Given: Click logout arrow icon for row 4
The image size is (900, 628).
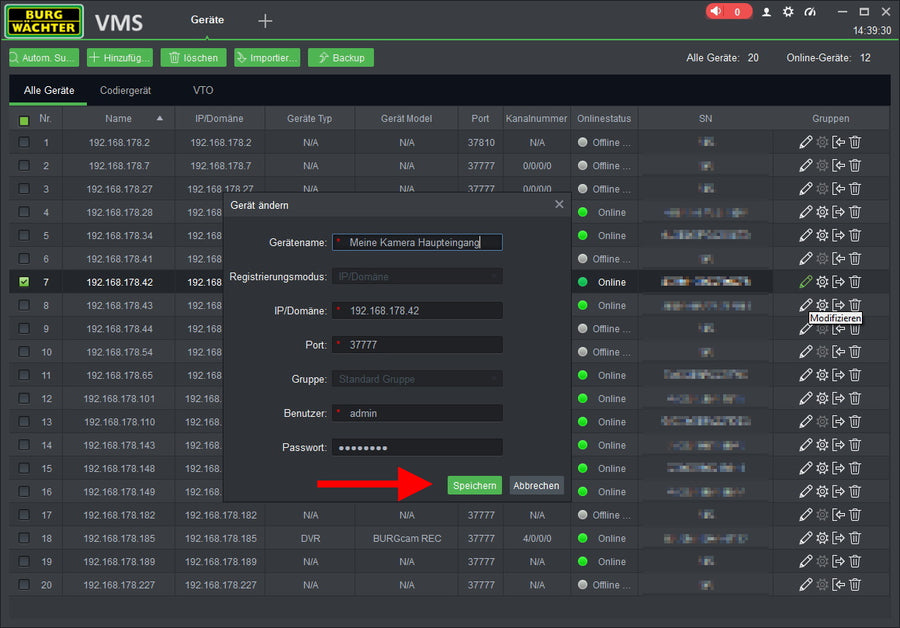Looking at the screenshot, I should (839, 212).
